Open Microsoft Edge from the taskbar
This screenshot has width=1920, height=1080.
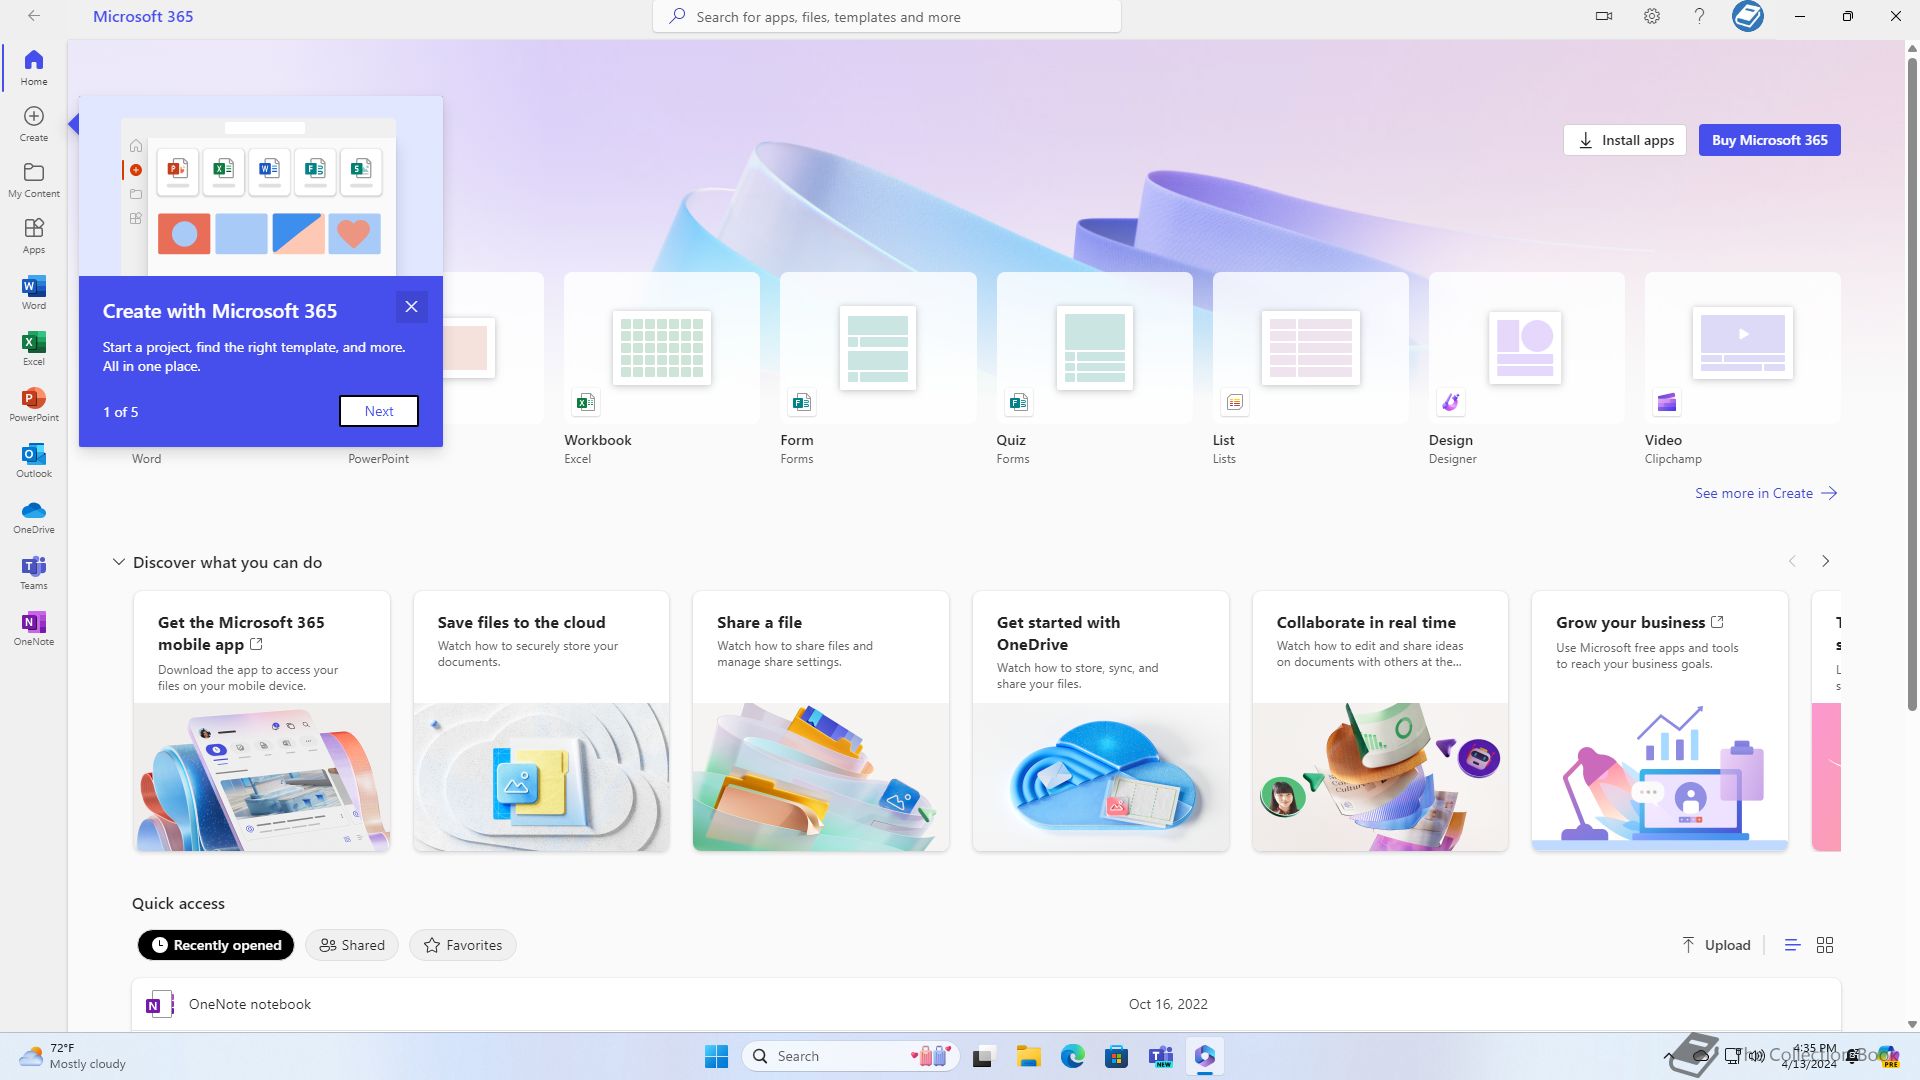(1073, 1056)
